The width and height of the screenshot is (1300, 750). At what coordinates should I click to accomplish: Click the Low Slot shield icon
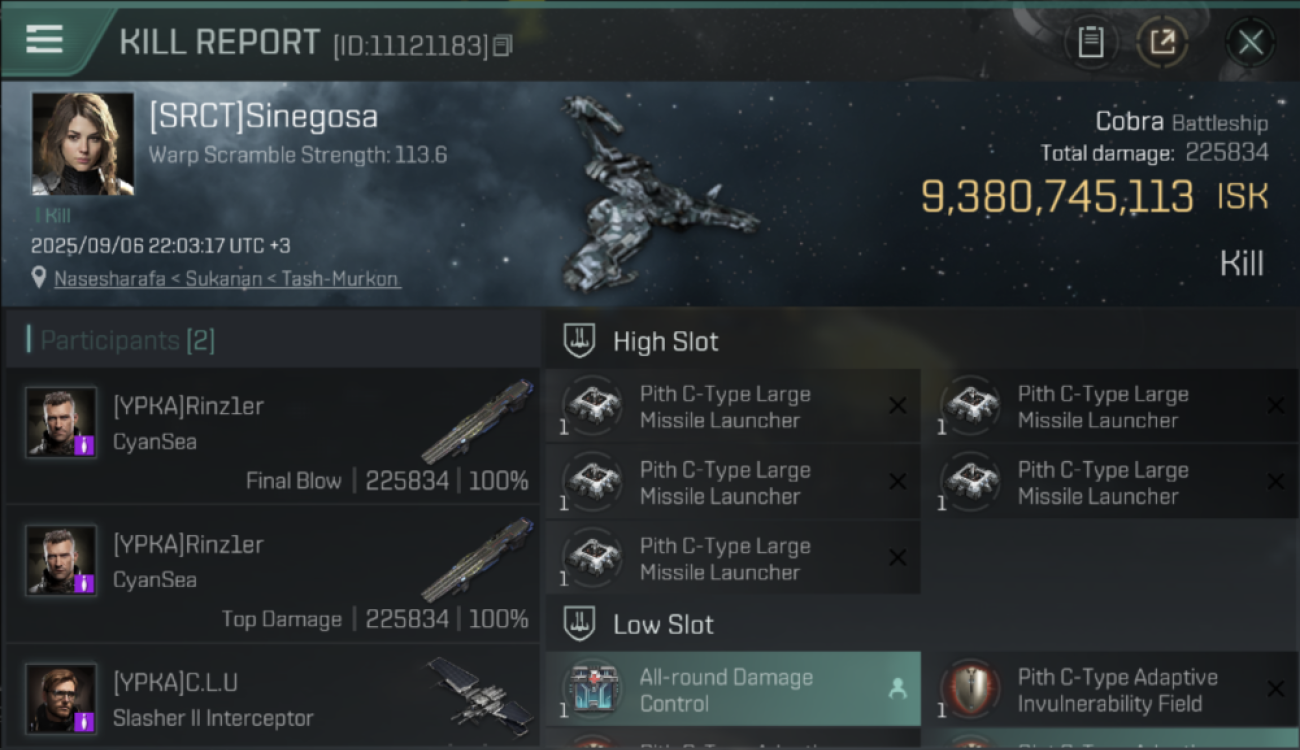pos(580,624)
